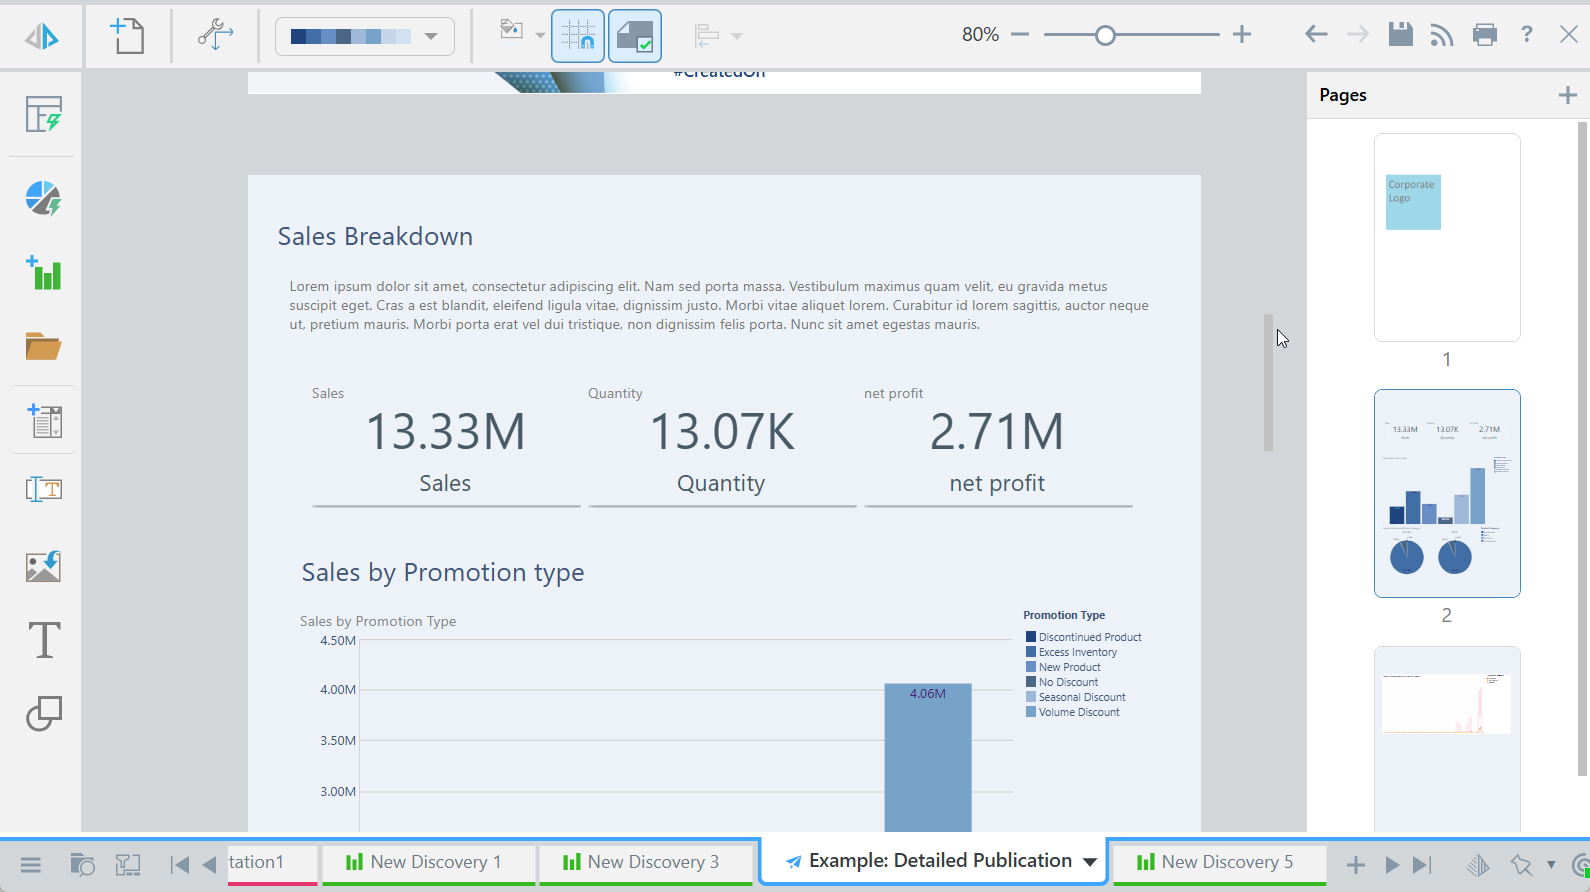Open the quick pie chart discovery icon

pyautogui.click(x=43, y=199)
